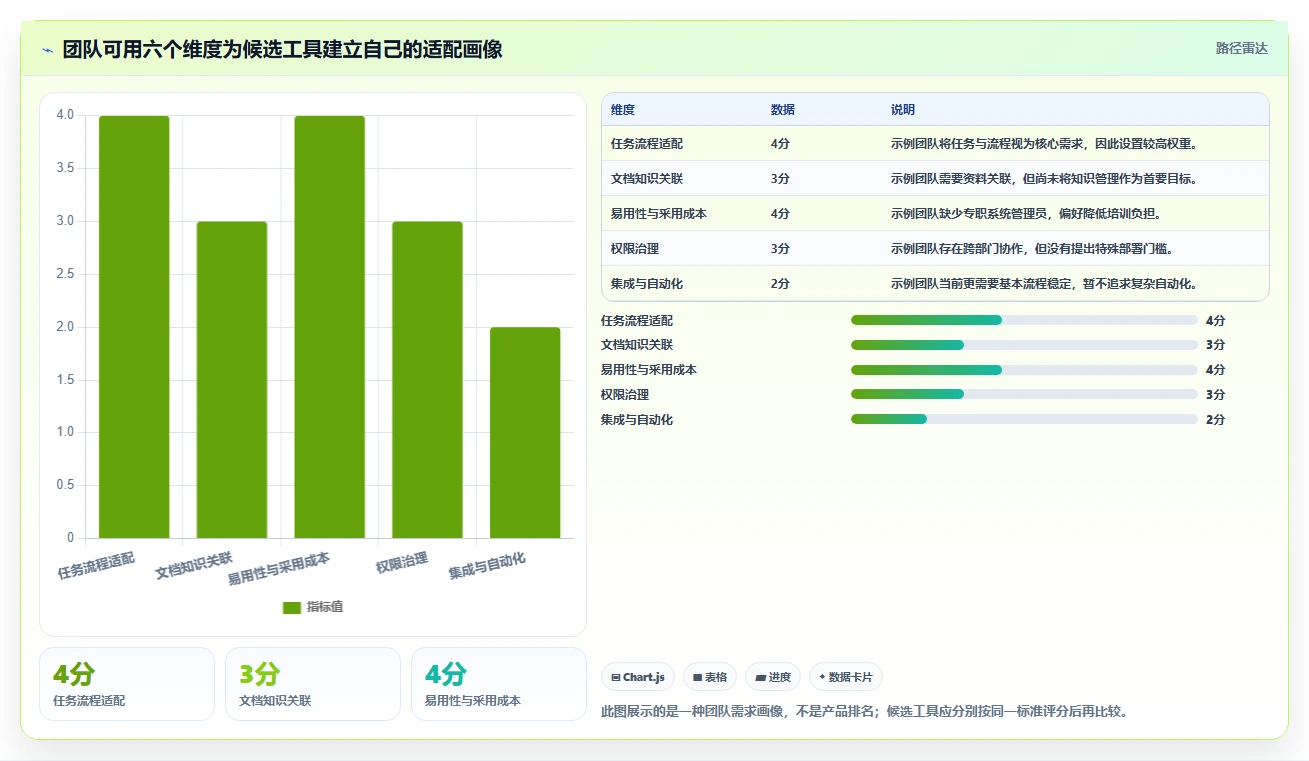
Task: Click the 2.5 y-axis tick label
Action: [x=65, y=274]
